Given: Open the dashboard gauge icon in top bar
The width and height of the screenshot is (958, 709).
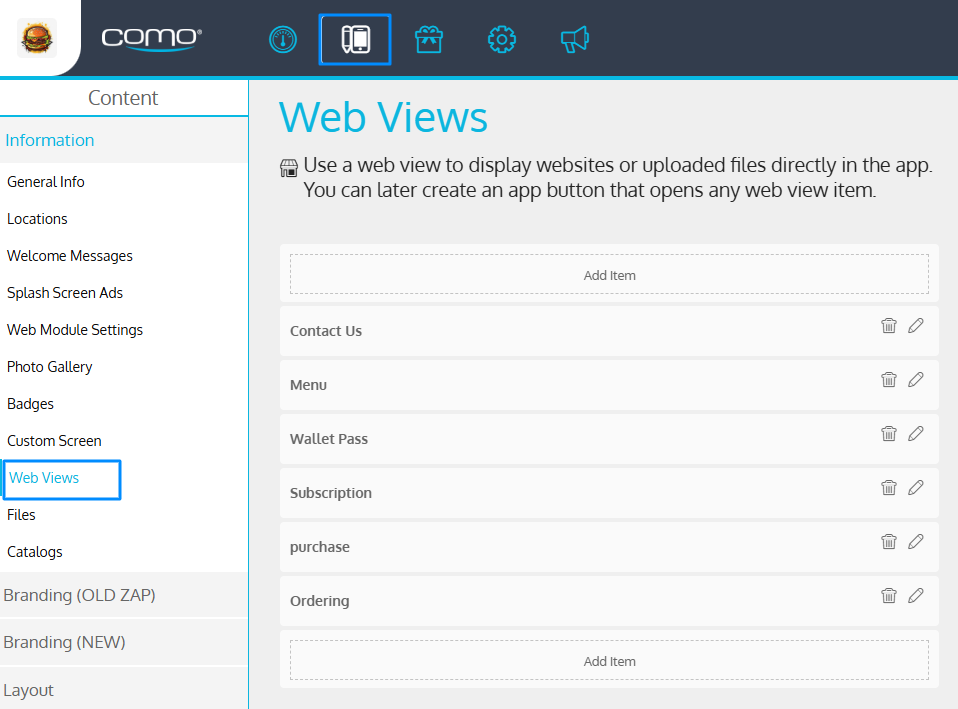Looking at the screenshot, I should 283,40.
